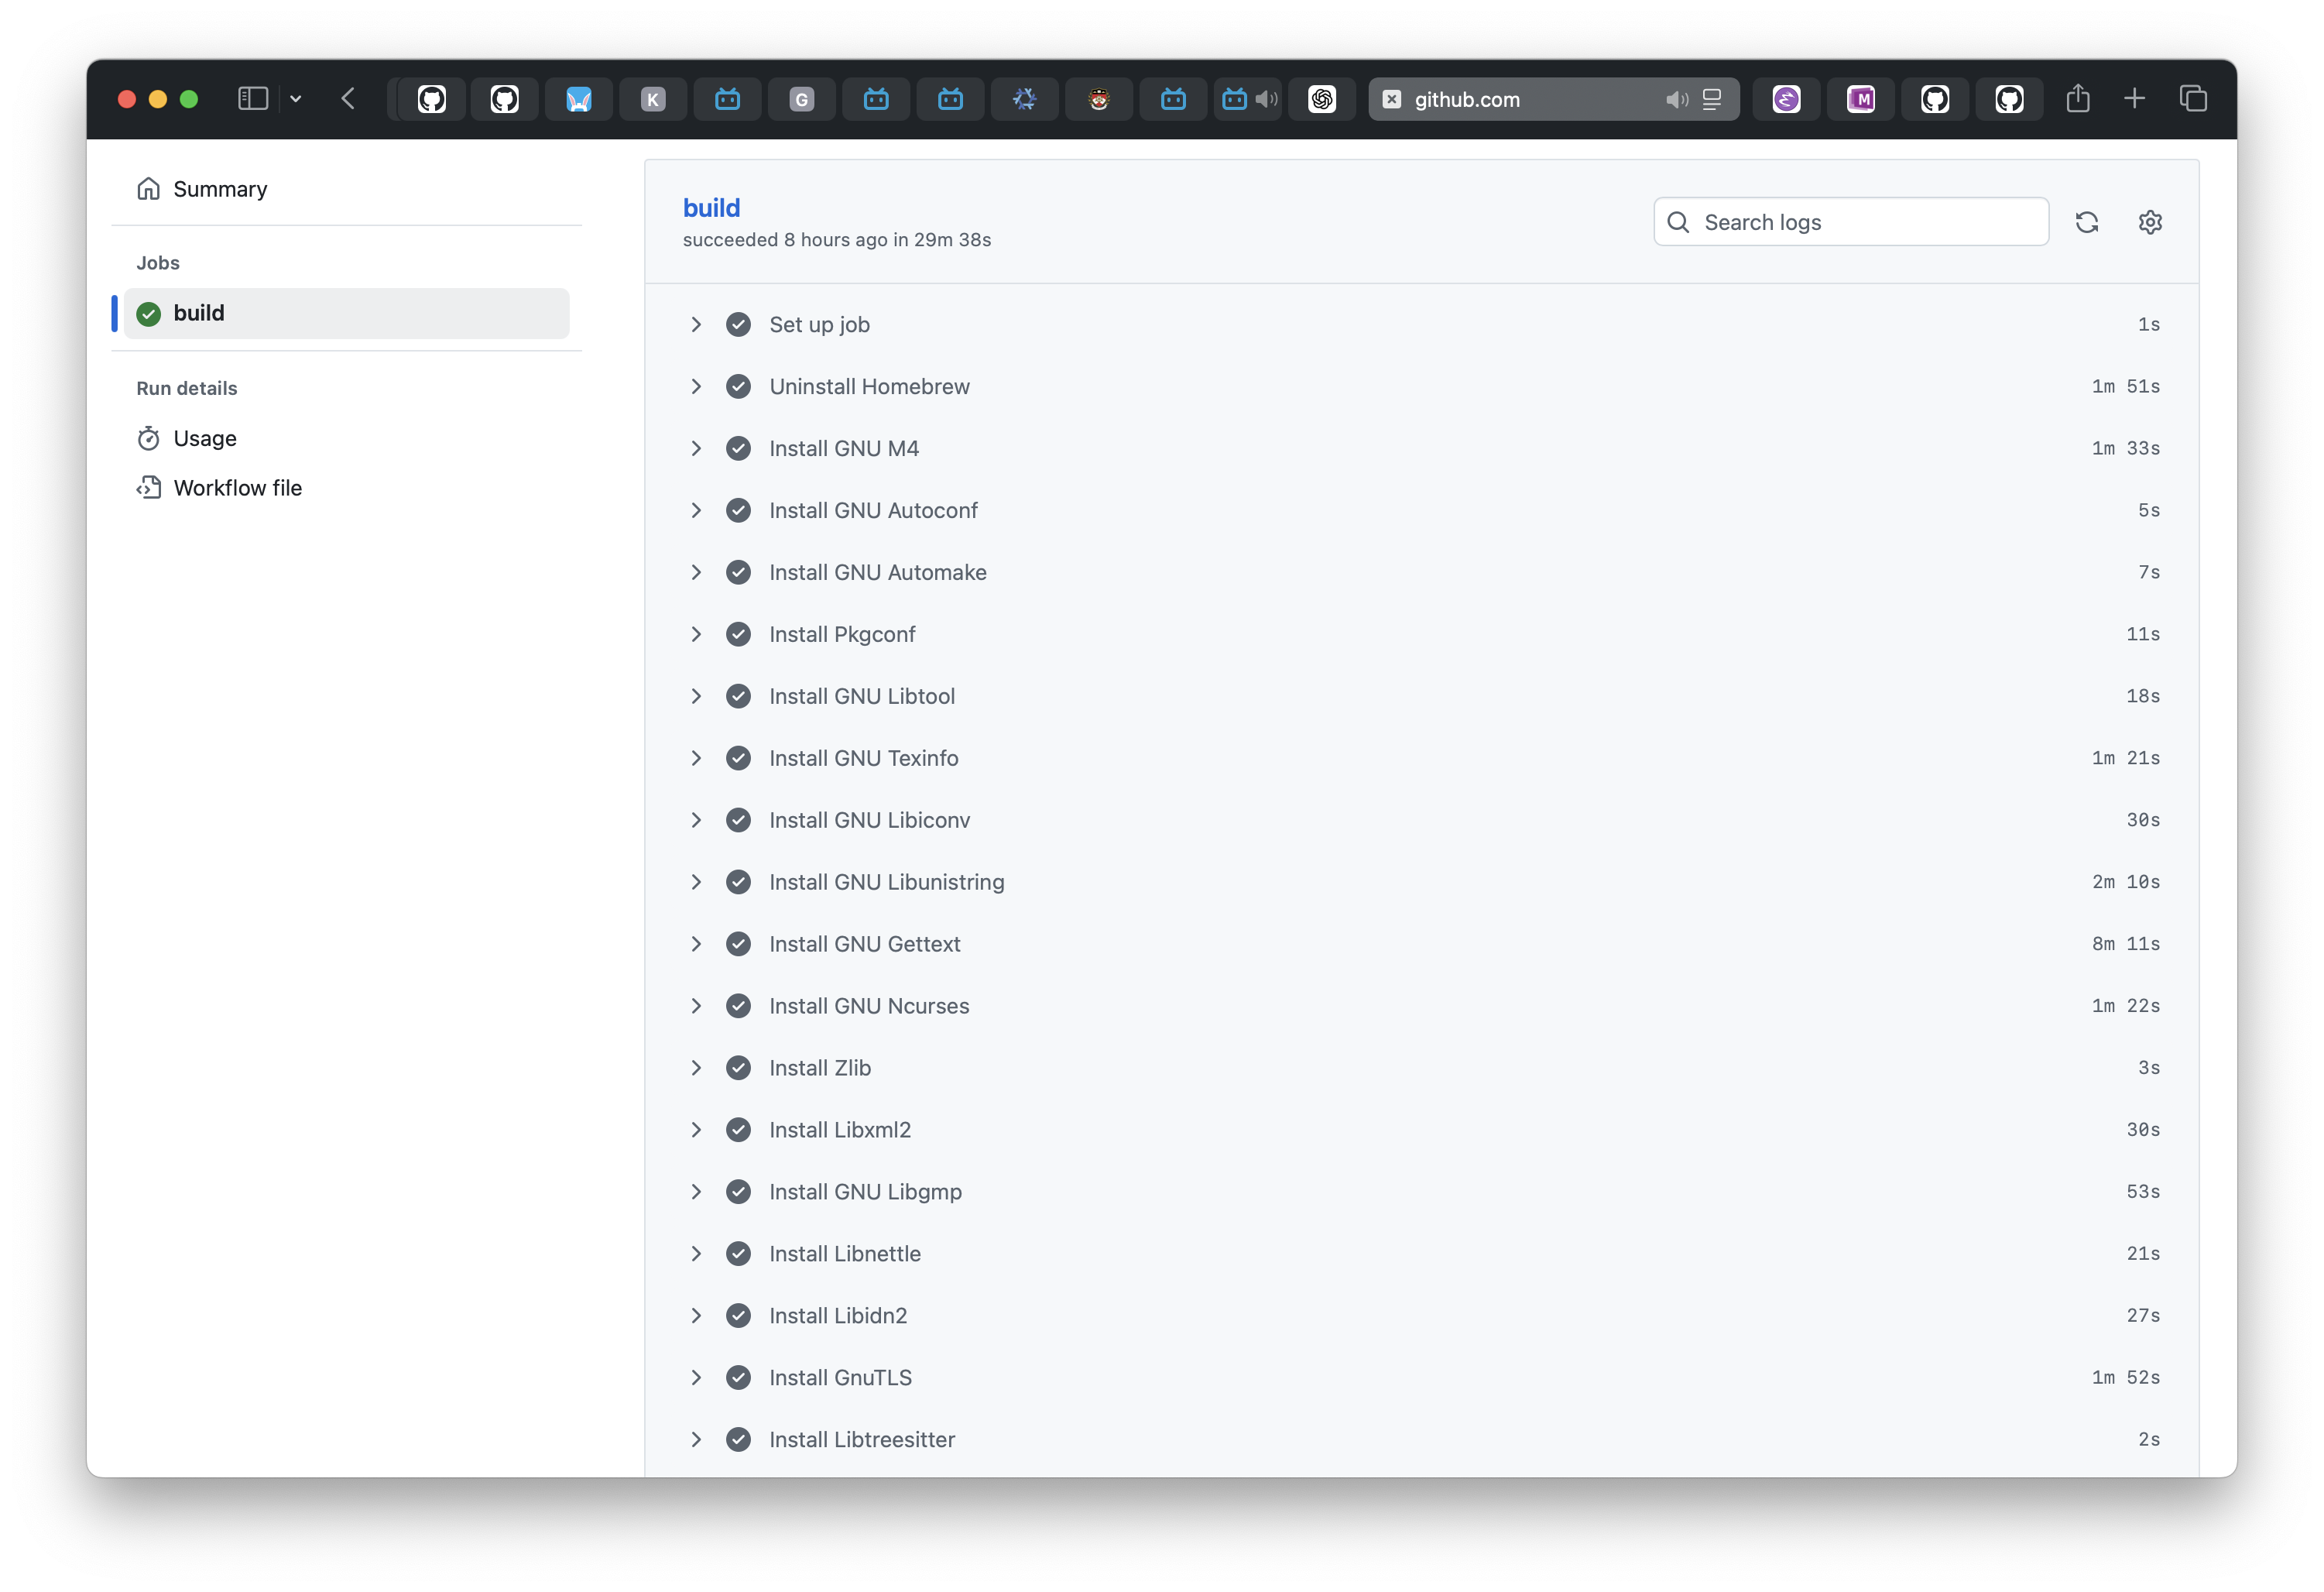Viewport: 2324px width, 1592px height.
Task: Expand the Uninstall Homebrew step
Action: [697, 386]
